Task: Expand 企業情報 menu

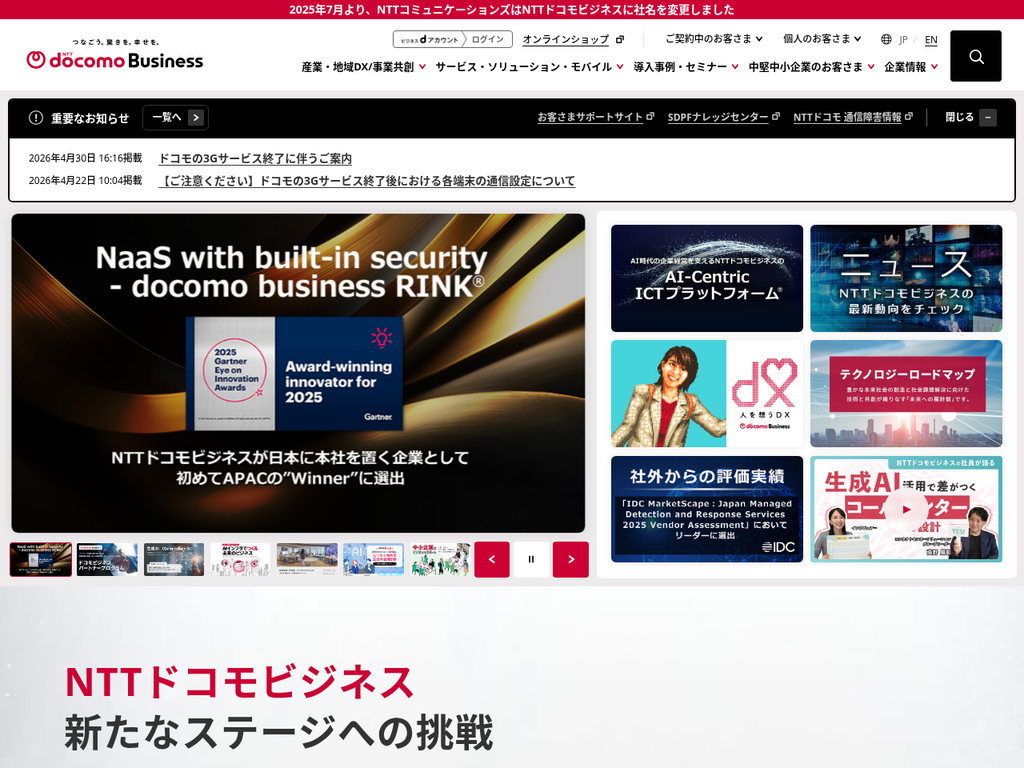Action: pos(911,67)
